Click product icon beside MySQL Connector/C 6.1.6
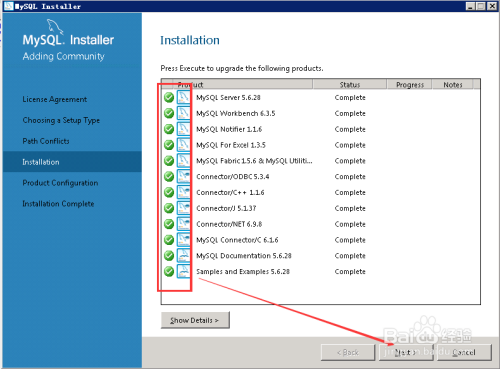The width and height of the screenshot is (500, 369). [183, 240]
